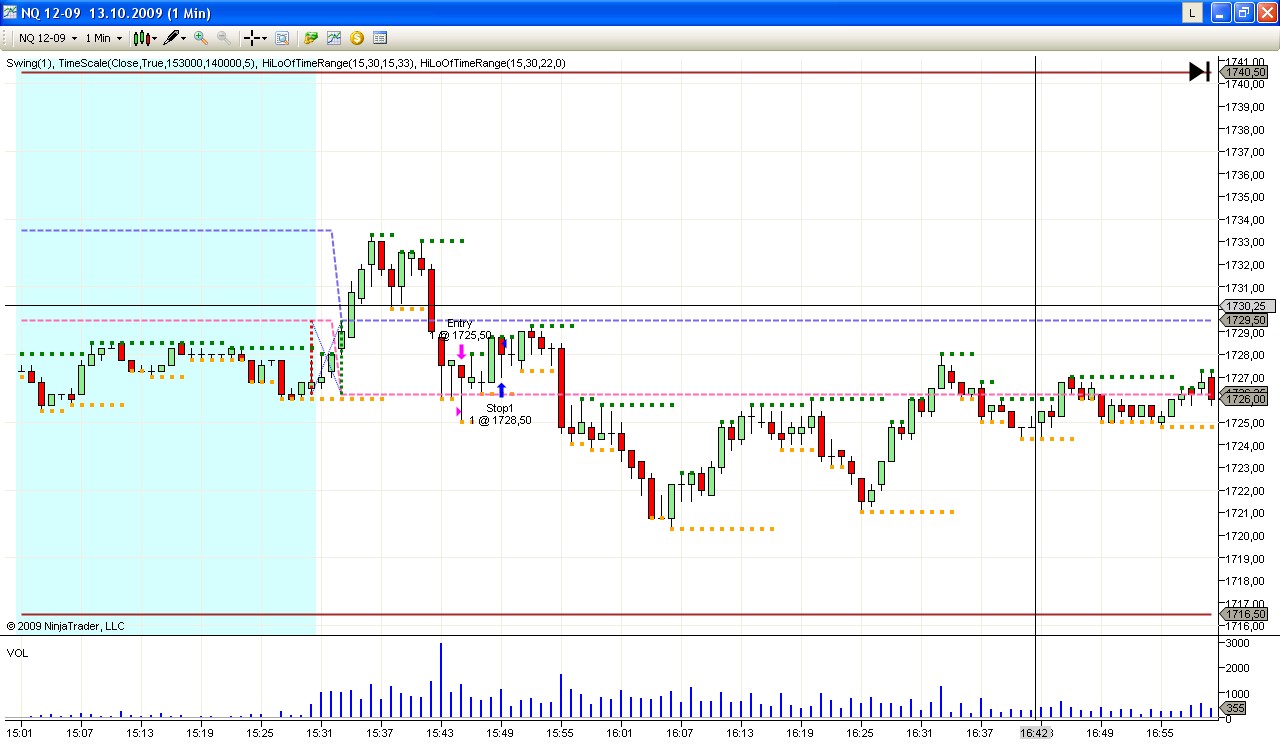Open the candlestick chart style dropdown
Image resolution: width=1280 pixels, height=745 pixels.
(144, 38)
